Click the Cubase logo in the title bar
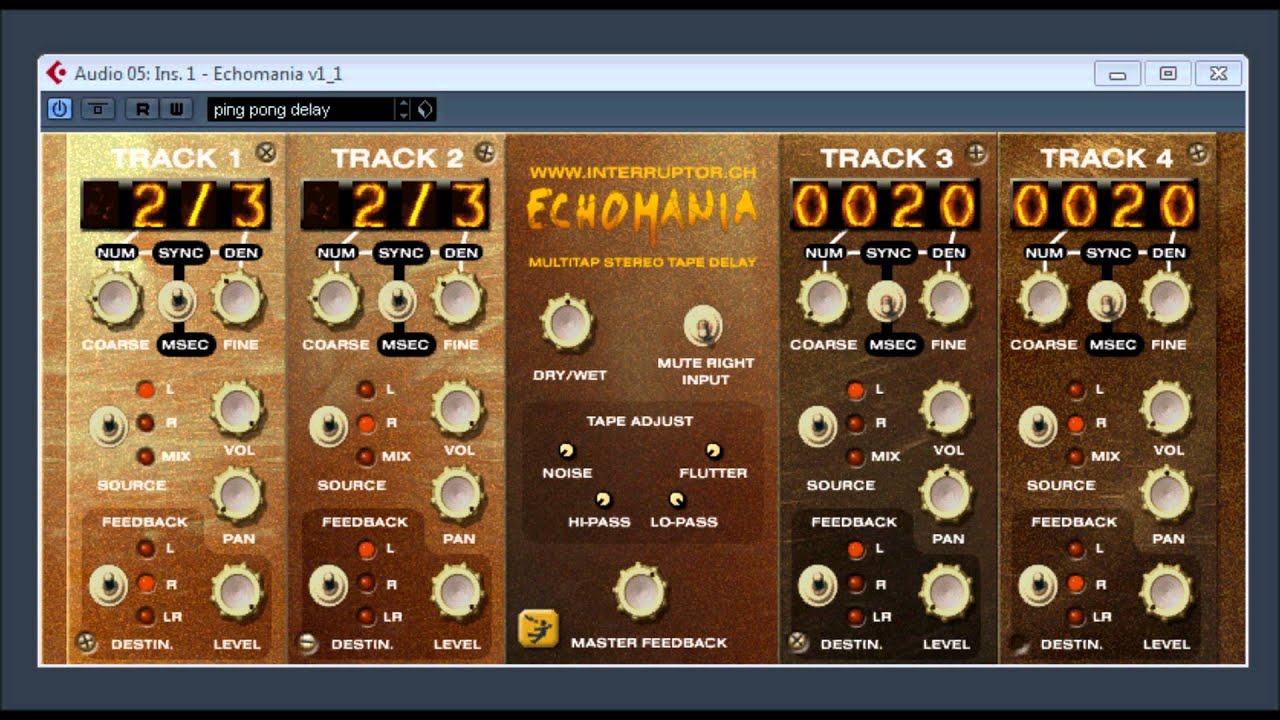This screenshot has width=1280, height=720. 58,73
